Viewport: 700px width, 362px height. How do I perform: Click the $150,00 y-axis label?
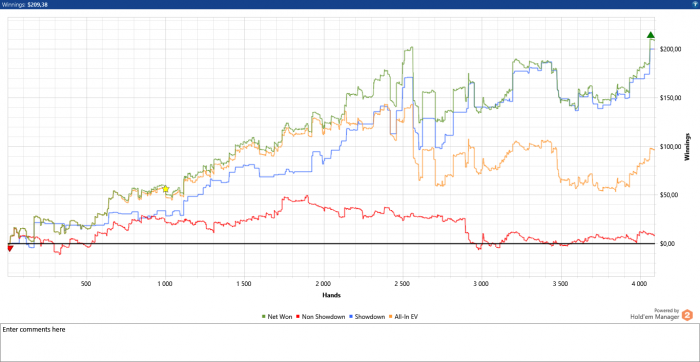point(671,98)
